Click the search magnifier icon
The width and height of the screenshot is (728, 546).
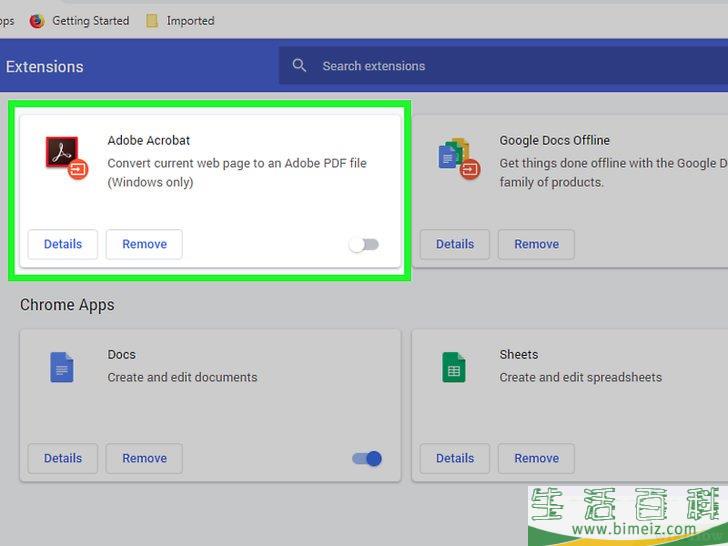(299, 65)
